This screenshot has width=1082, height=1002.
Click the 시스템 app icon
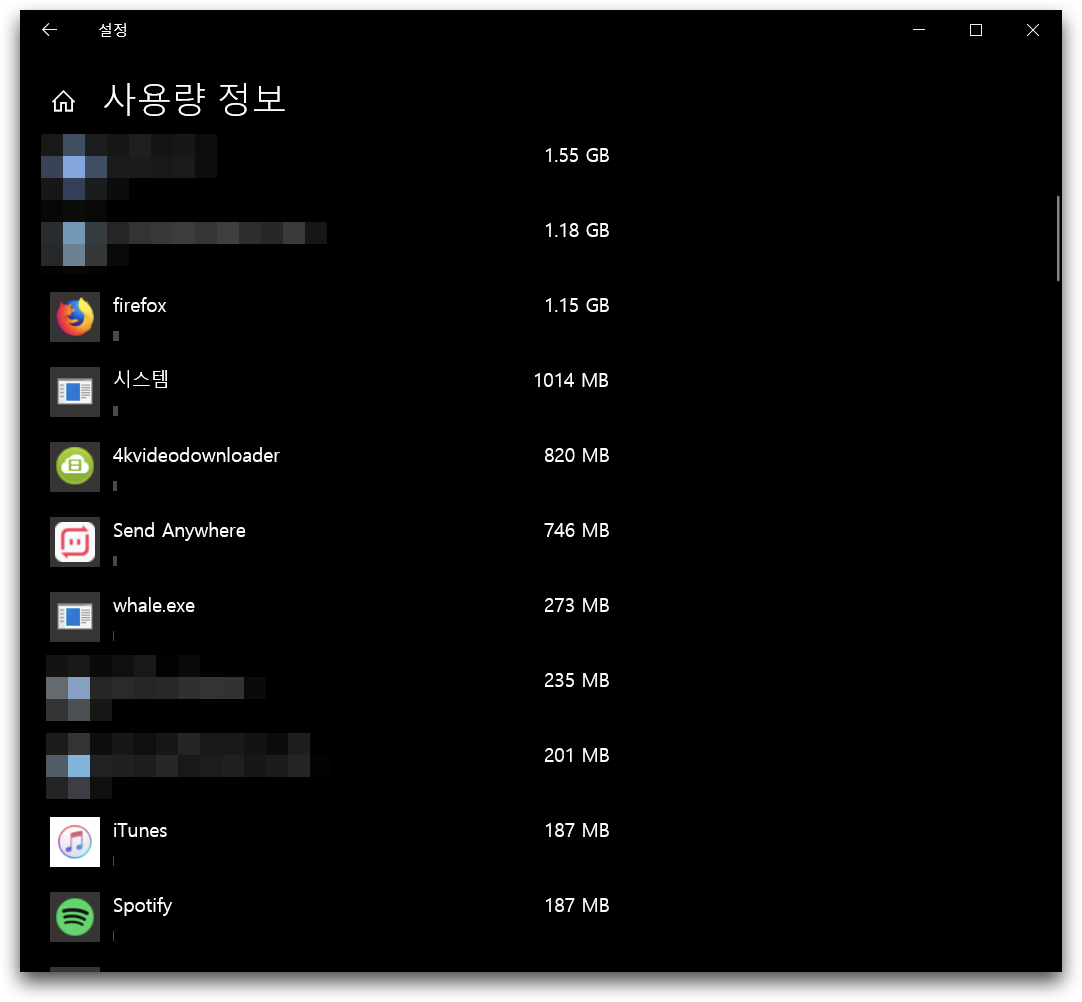pyautogui.click(x=75, y=392)
